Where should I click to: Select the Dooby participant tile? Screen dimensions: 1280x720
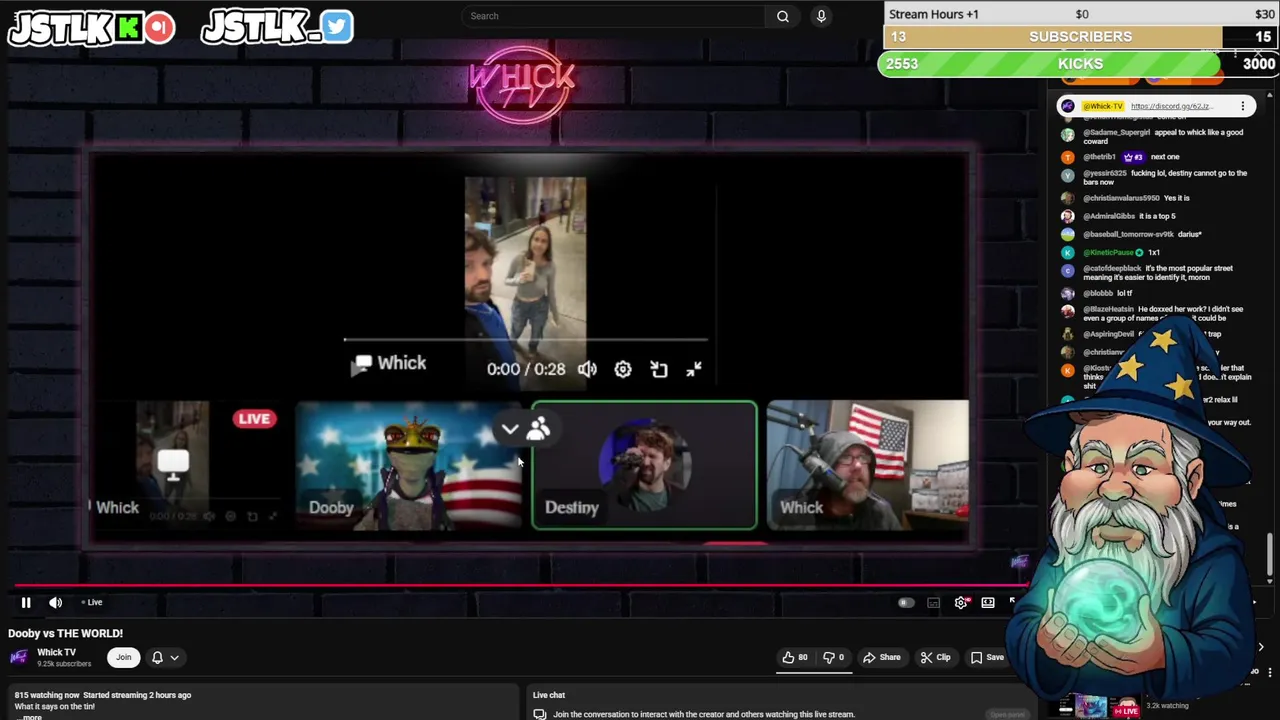coord(408,465)
